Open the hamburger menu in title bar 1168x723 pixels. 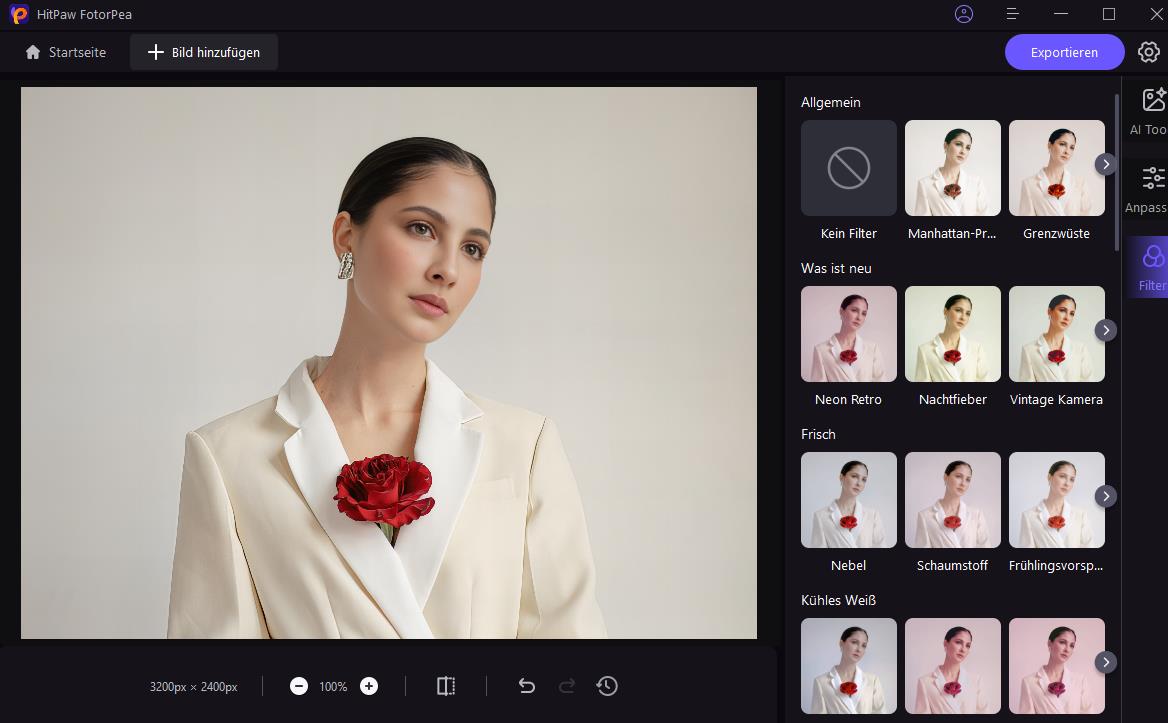coord(1012,14)
